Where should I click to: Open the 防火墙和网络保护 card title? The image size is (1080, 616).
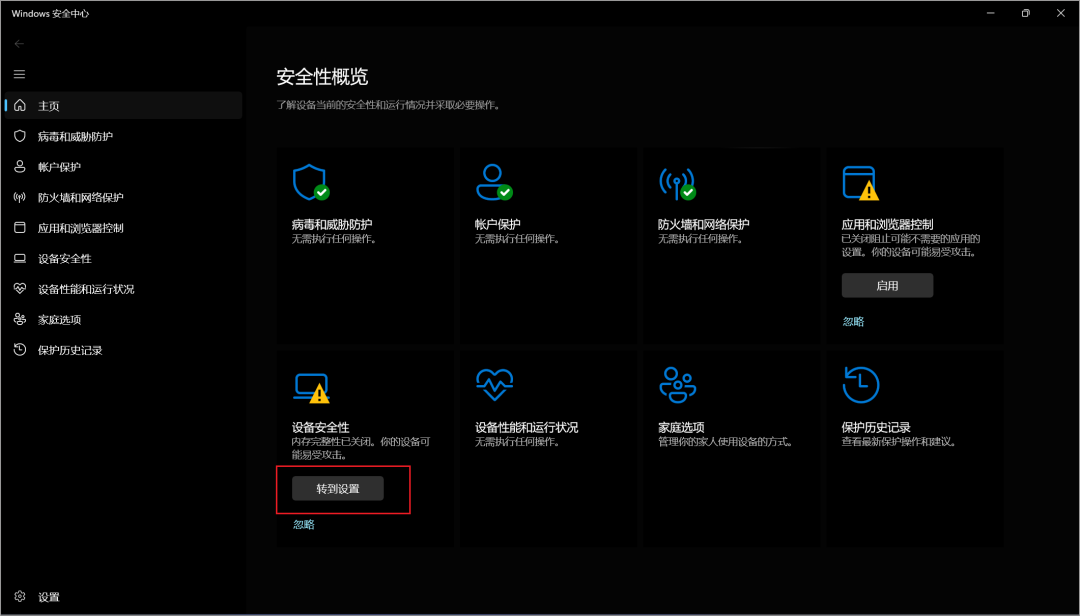pos(703,225)
